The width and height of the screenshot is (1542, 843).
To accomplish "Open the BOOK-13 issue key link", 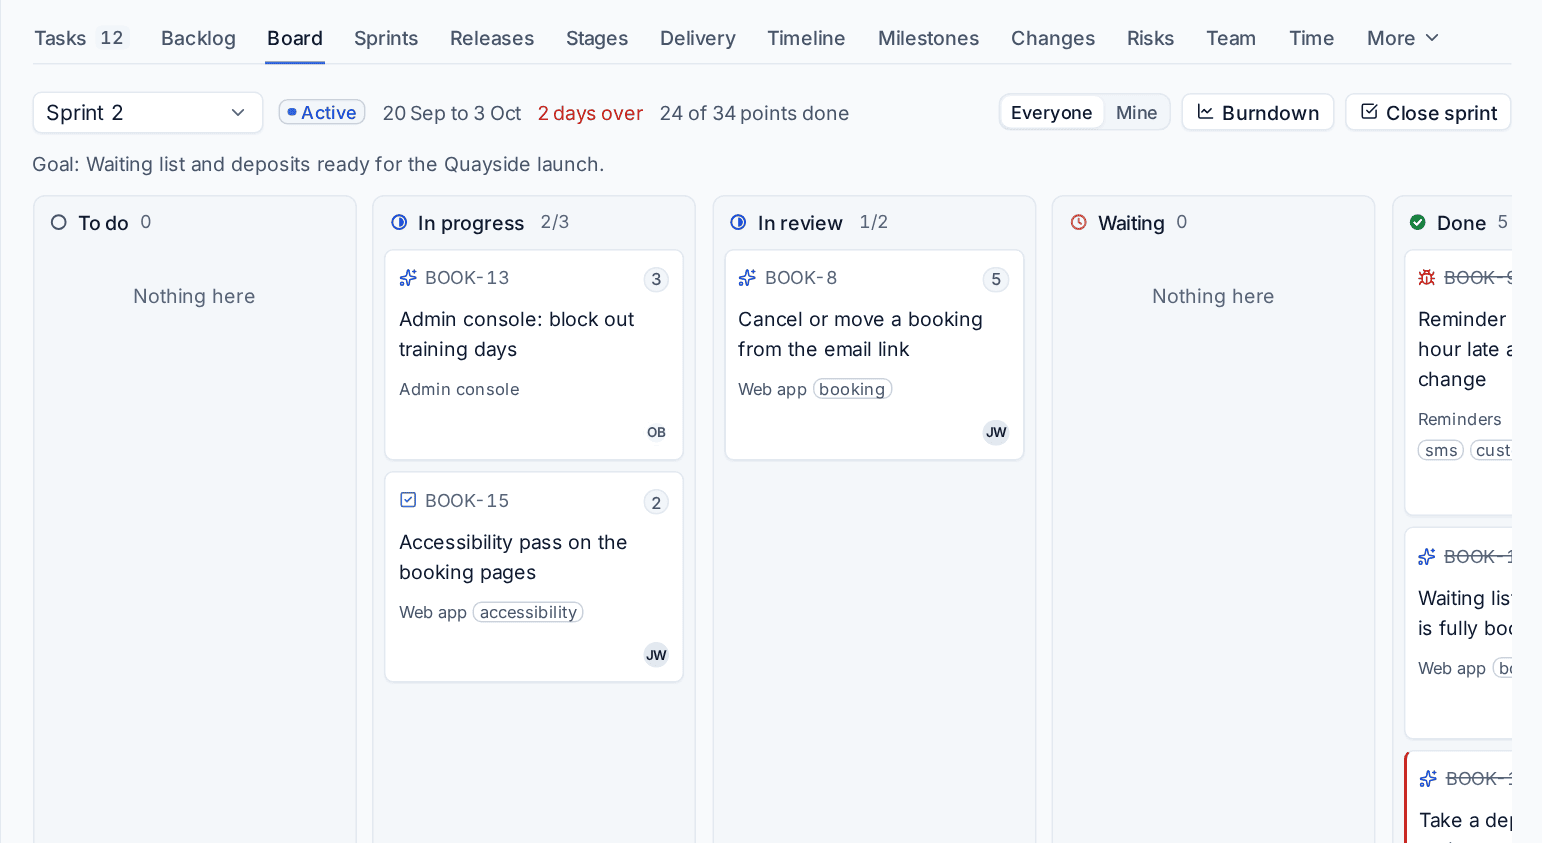I will click(x=467, y=278).
